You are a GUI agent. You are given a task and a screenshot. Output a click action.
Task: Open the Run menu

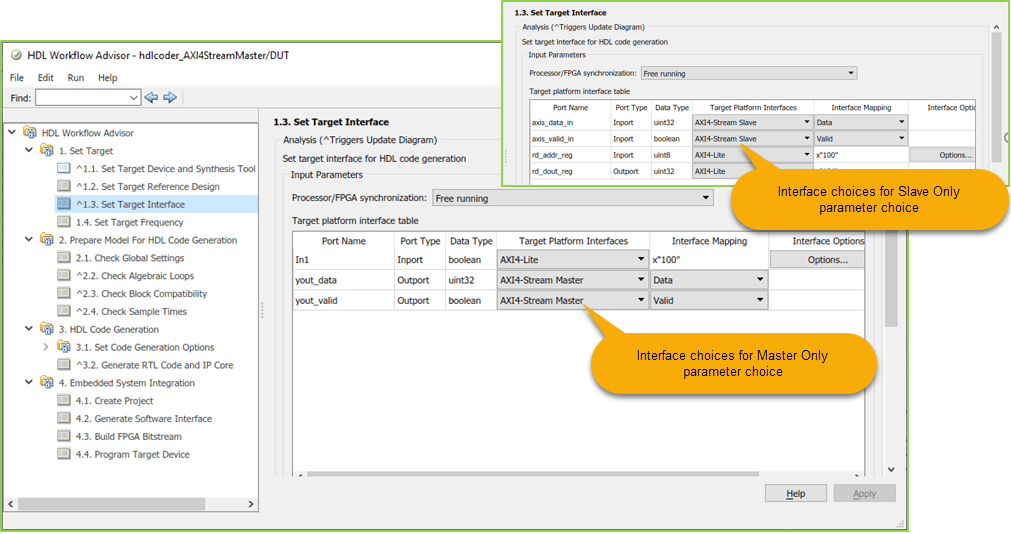75,77
